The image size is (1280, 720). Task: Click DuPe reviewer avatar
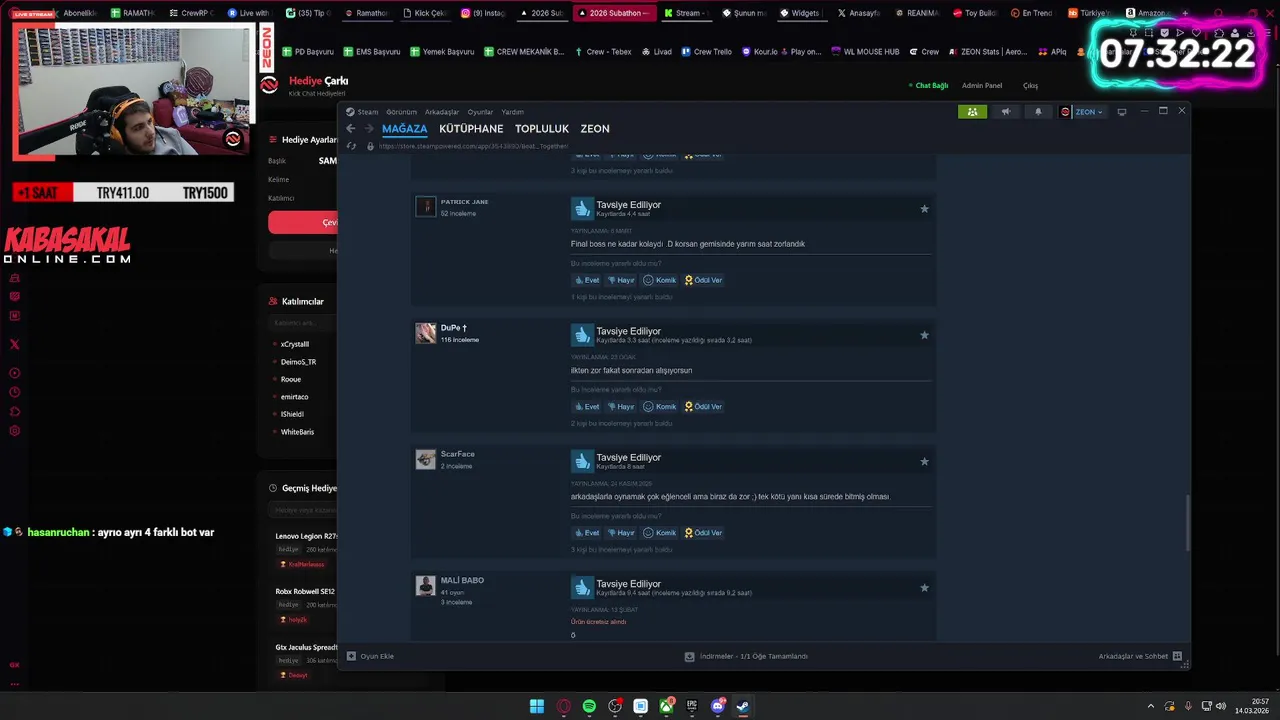point(426,333)
